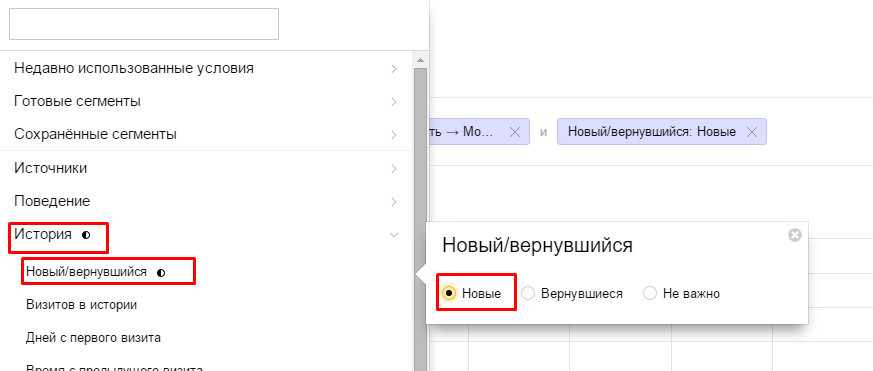Viewport: 873px width, 371px height.
Task: Close the Новый/вернувшийся popup
Action: (x=795, y=235)
